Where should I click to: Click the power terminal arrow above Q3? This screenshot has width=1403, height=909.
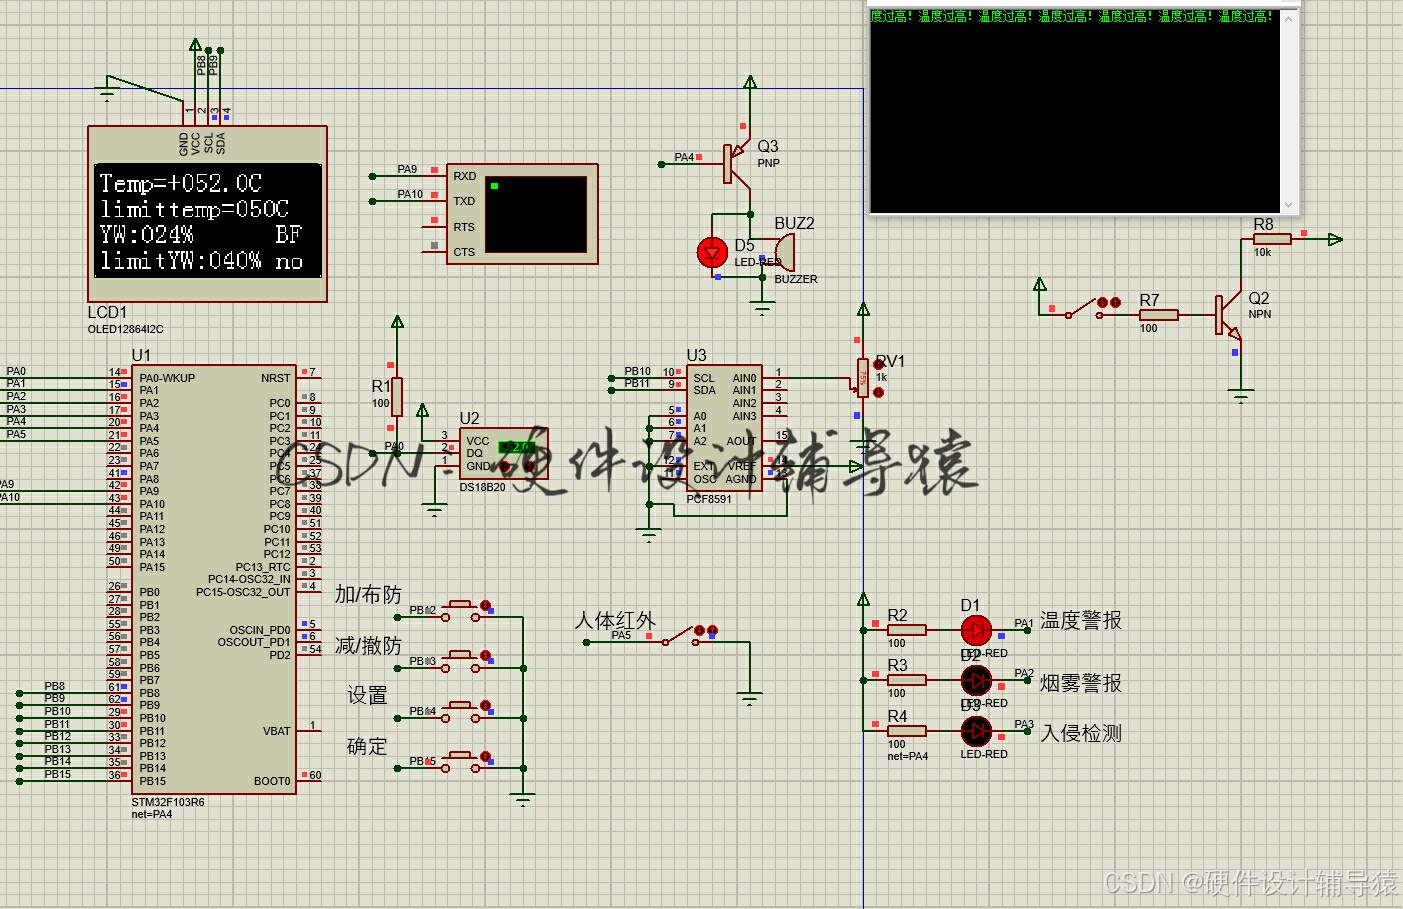[x=750, y=82]
